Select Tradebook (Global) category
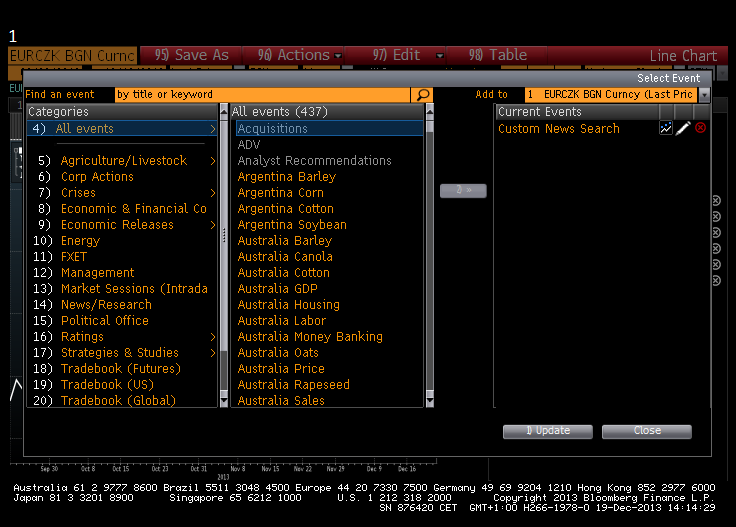The image size is (736, 527). click(x=118, y=401)
